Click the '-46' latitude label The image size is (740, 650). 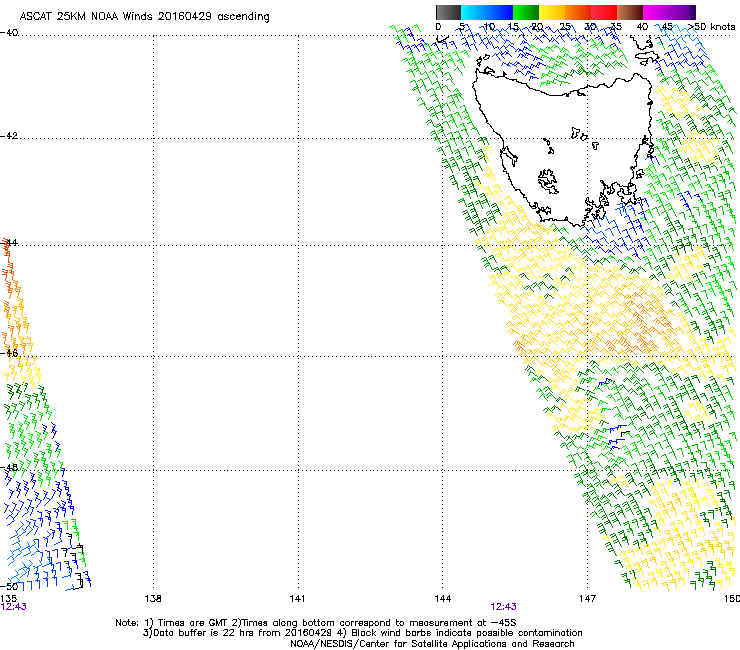click(9, 353)
